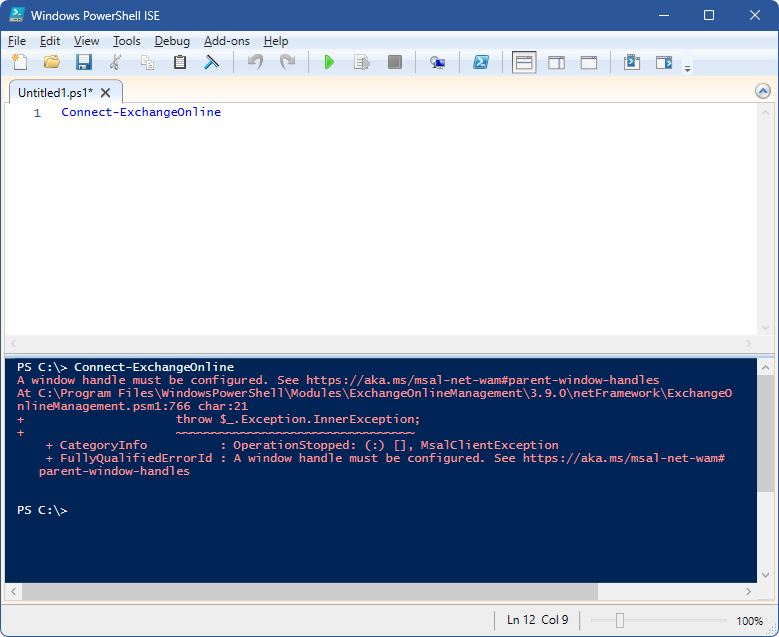Click the console vertical scrollbar thumb
The height and width of the screenshot is (637, 779).
(765, 433)
